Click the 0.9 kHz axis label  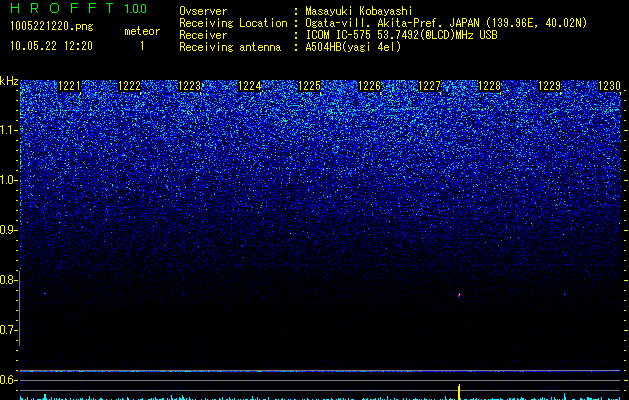[x=8, y=230]
